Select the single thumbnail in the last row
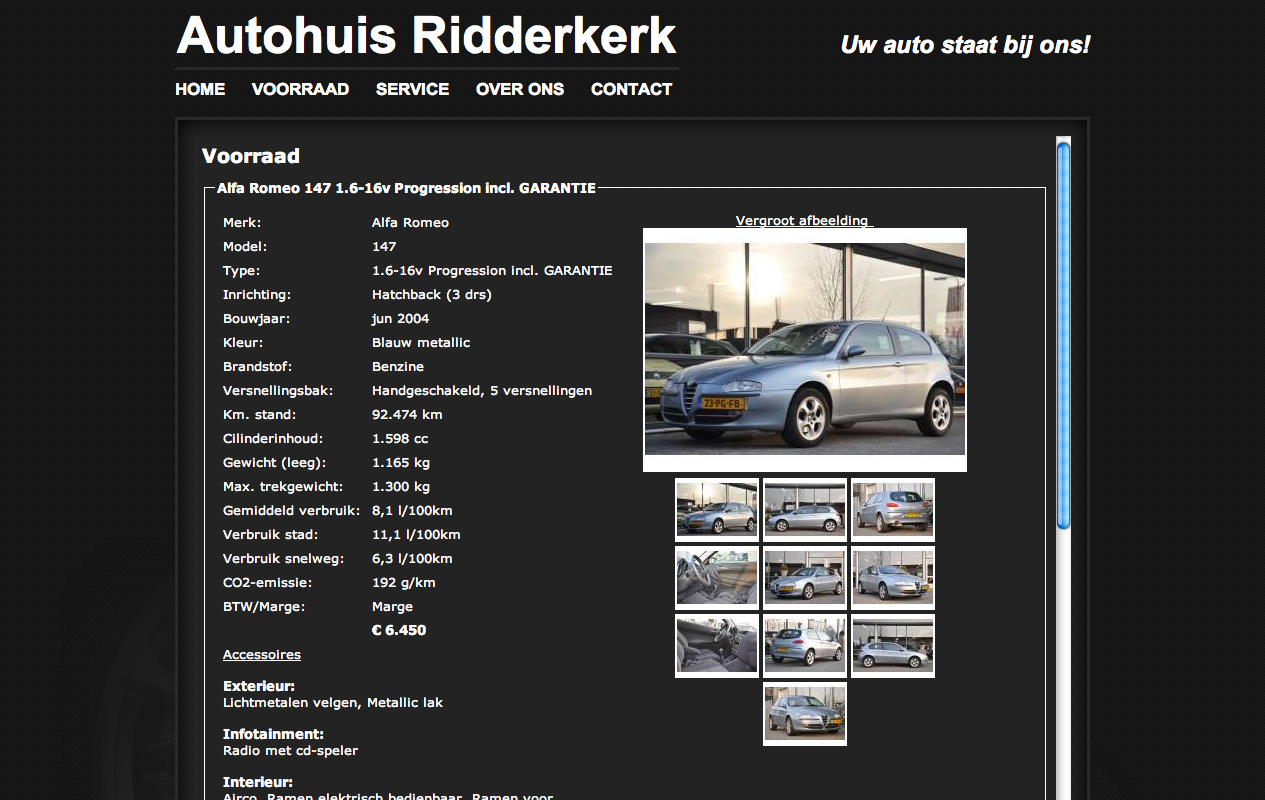Viewport: 1265px width, 800px height. click(x=805, y=714)
